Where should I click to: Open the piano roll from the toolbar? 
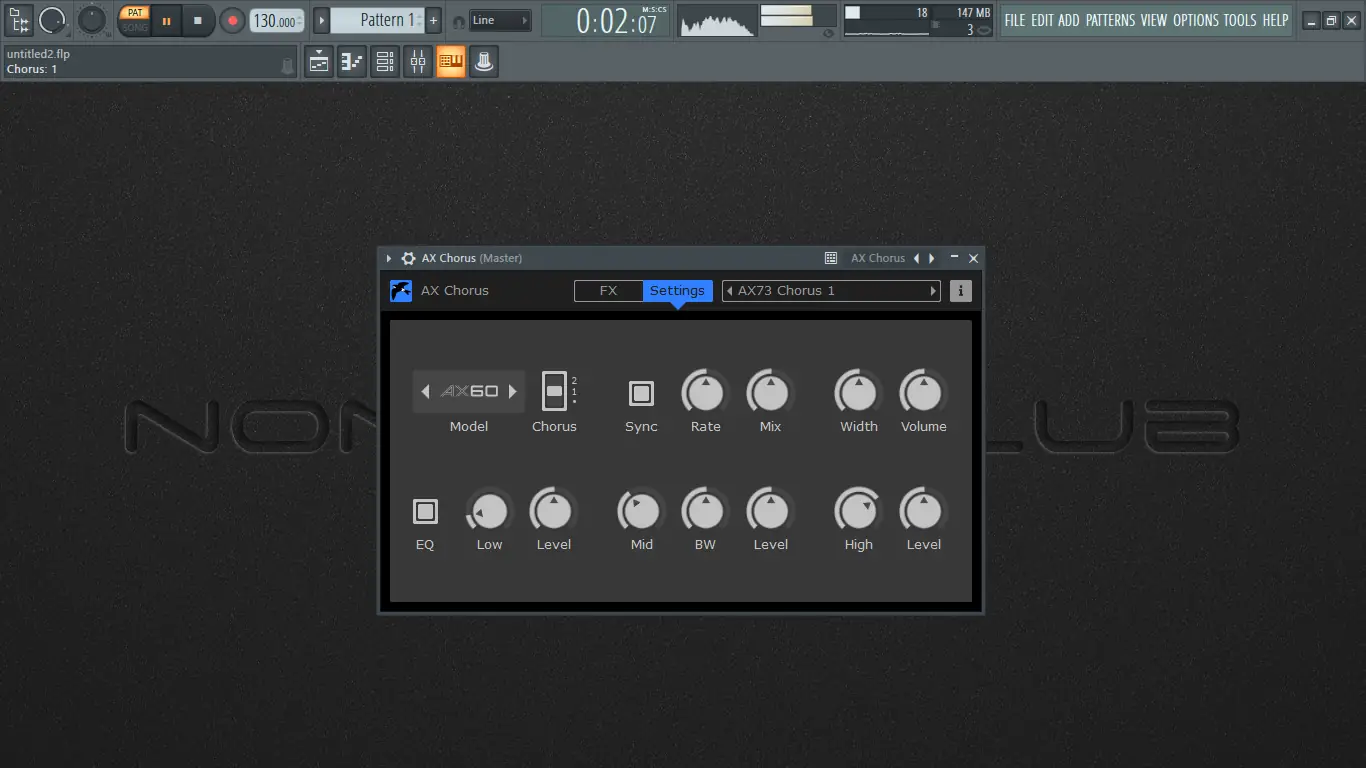point(352,62)
